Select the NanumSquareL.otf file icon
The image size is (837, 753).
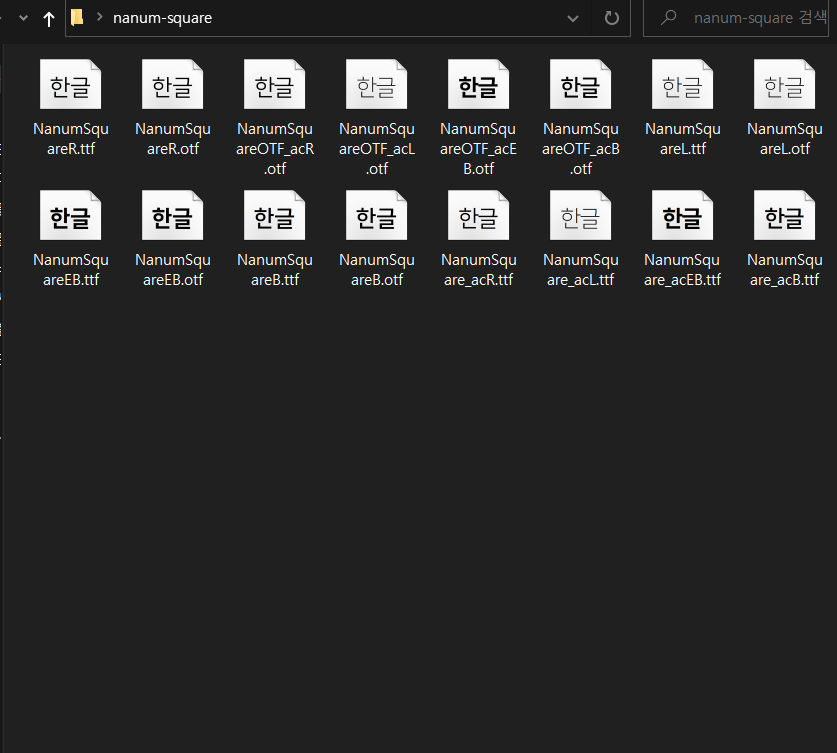coord(784,84)
